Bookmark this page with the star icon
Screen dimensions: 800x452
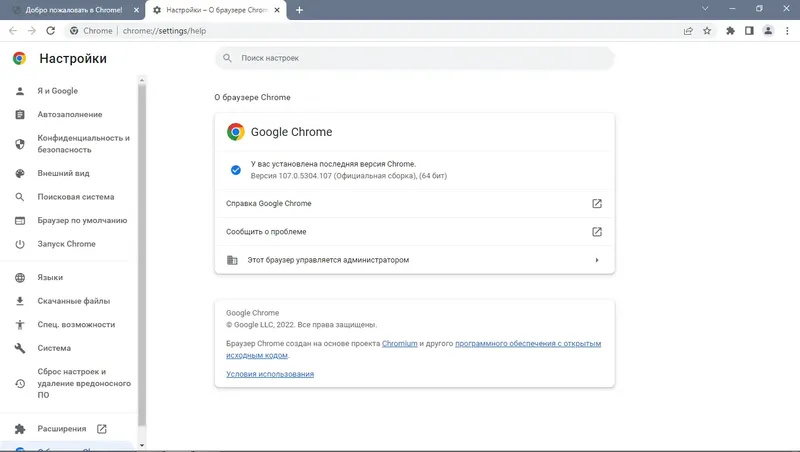pos(707,31)
